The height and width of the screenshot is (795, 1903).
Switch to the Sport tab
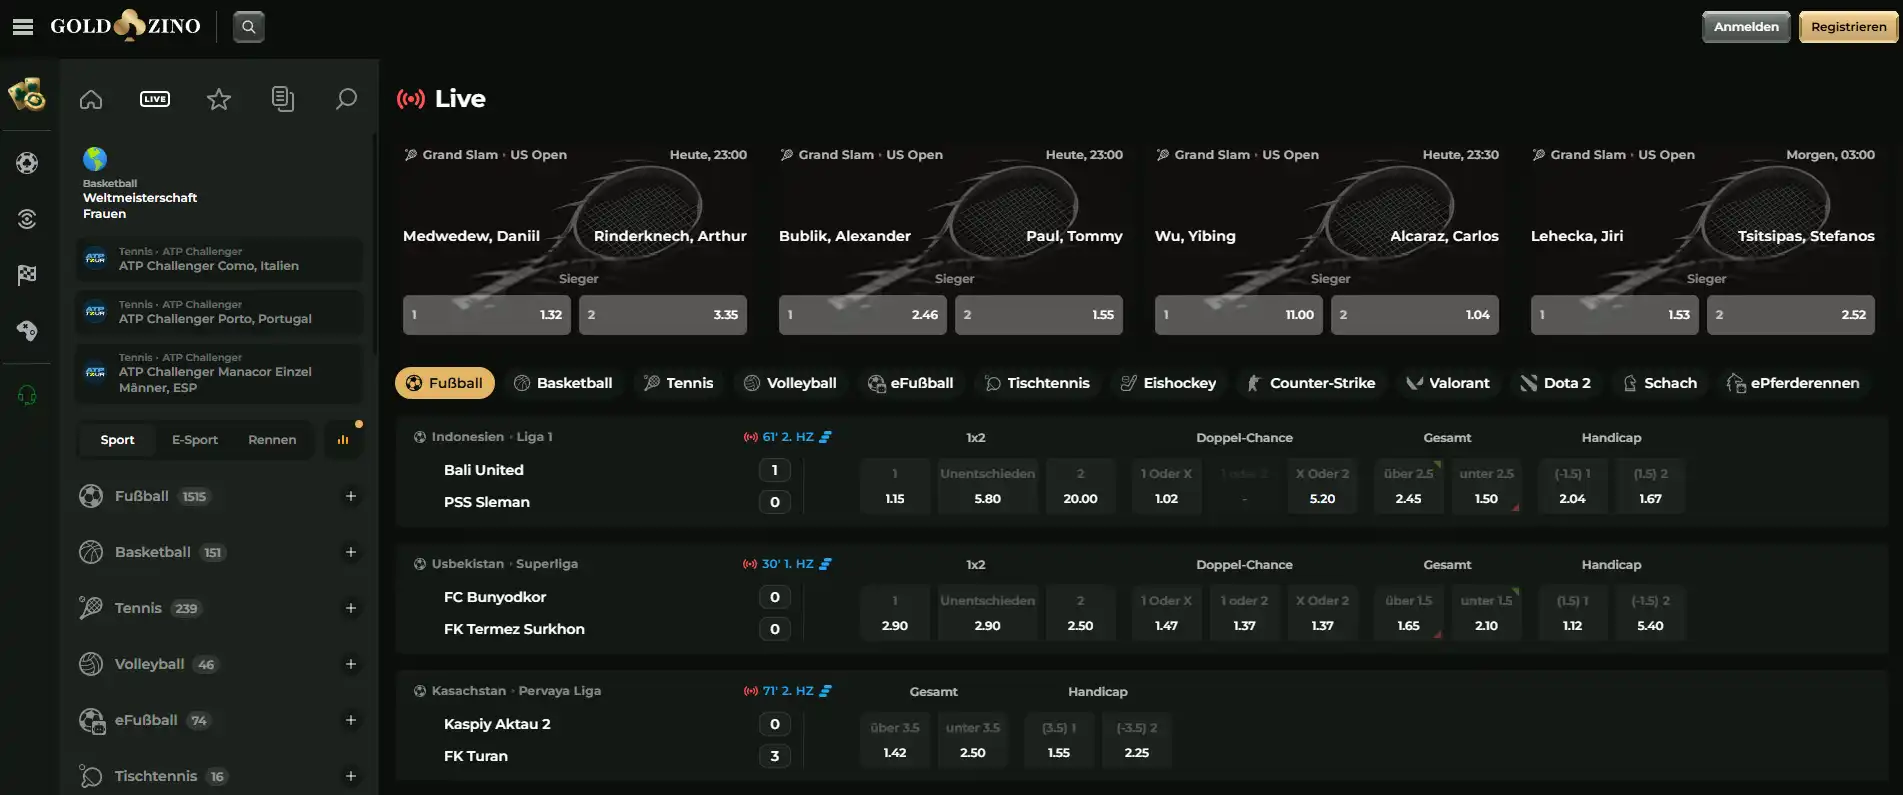pyautogui.click(x=117, y=440)
